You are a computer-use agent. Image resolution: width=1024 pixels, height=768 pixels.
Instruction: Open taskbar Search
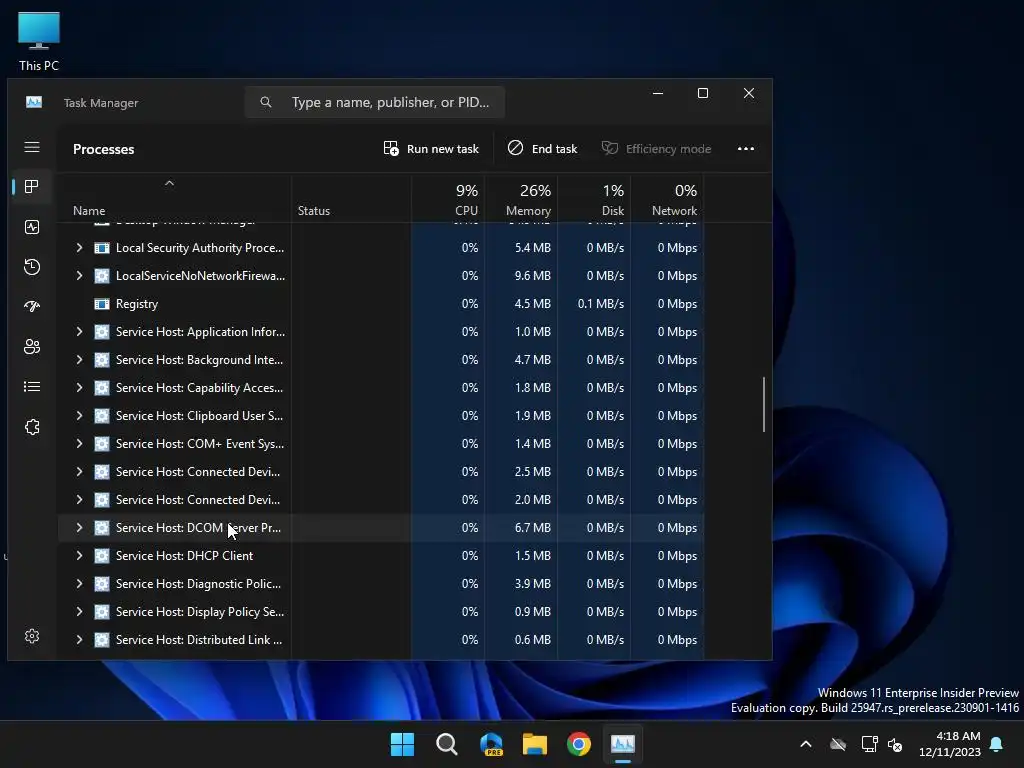pyautogui.click(x=447, y=744)
